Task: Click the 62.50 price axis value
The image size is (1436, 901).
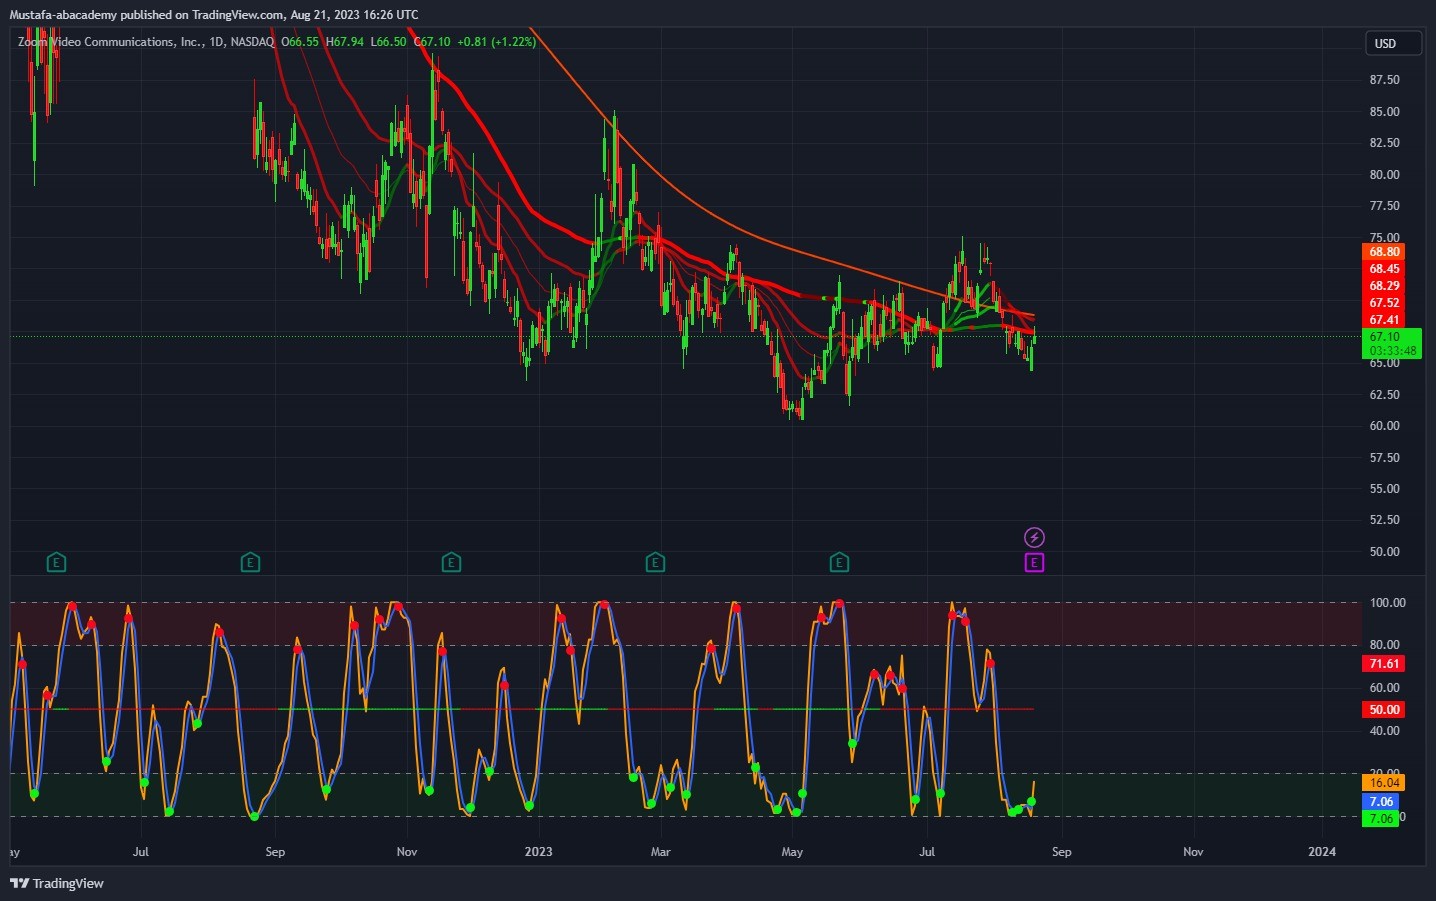Action: pos(1384,395)
